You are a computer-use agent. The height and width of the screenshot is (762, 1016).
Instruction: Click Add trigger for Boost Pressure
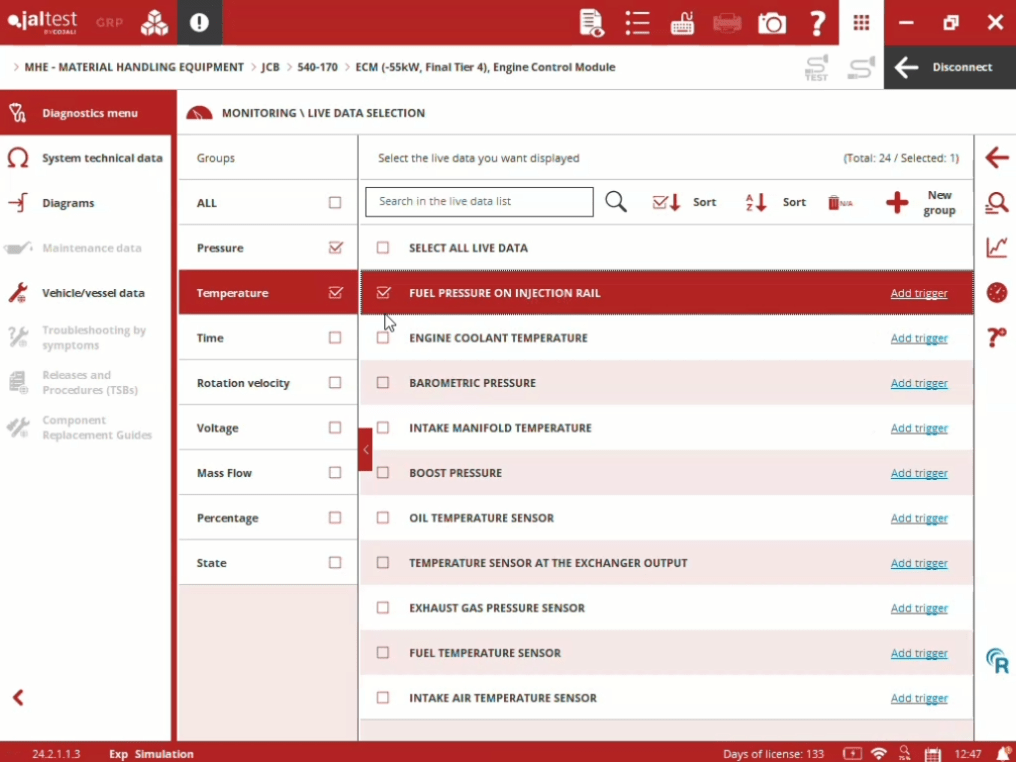(x=918, y=473)
